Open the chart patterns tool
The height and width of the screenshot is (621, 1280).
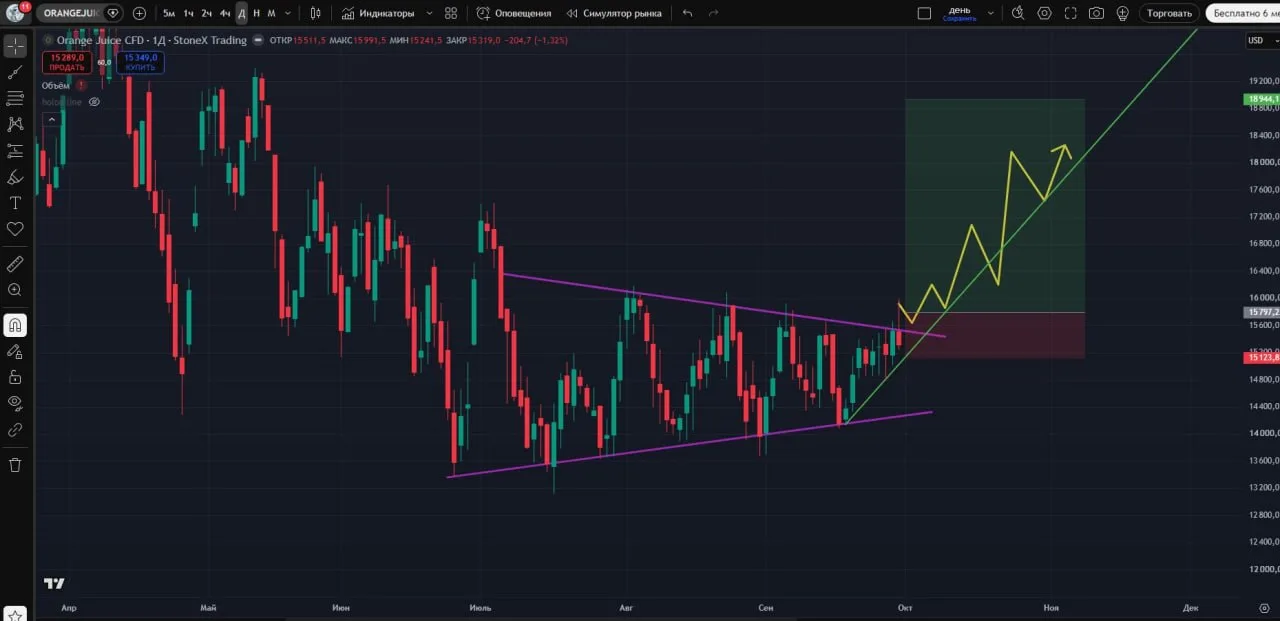15,124
